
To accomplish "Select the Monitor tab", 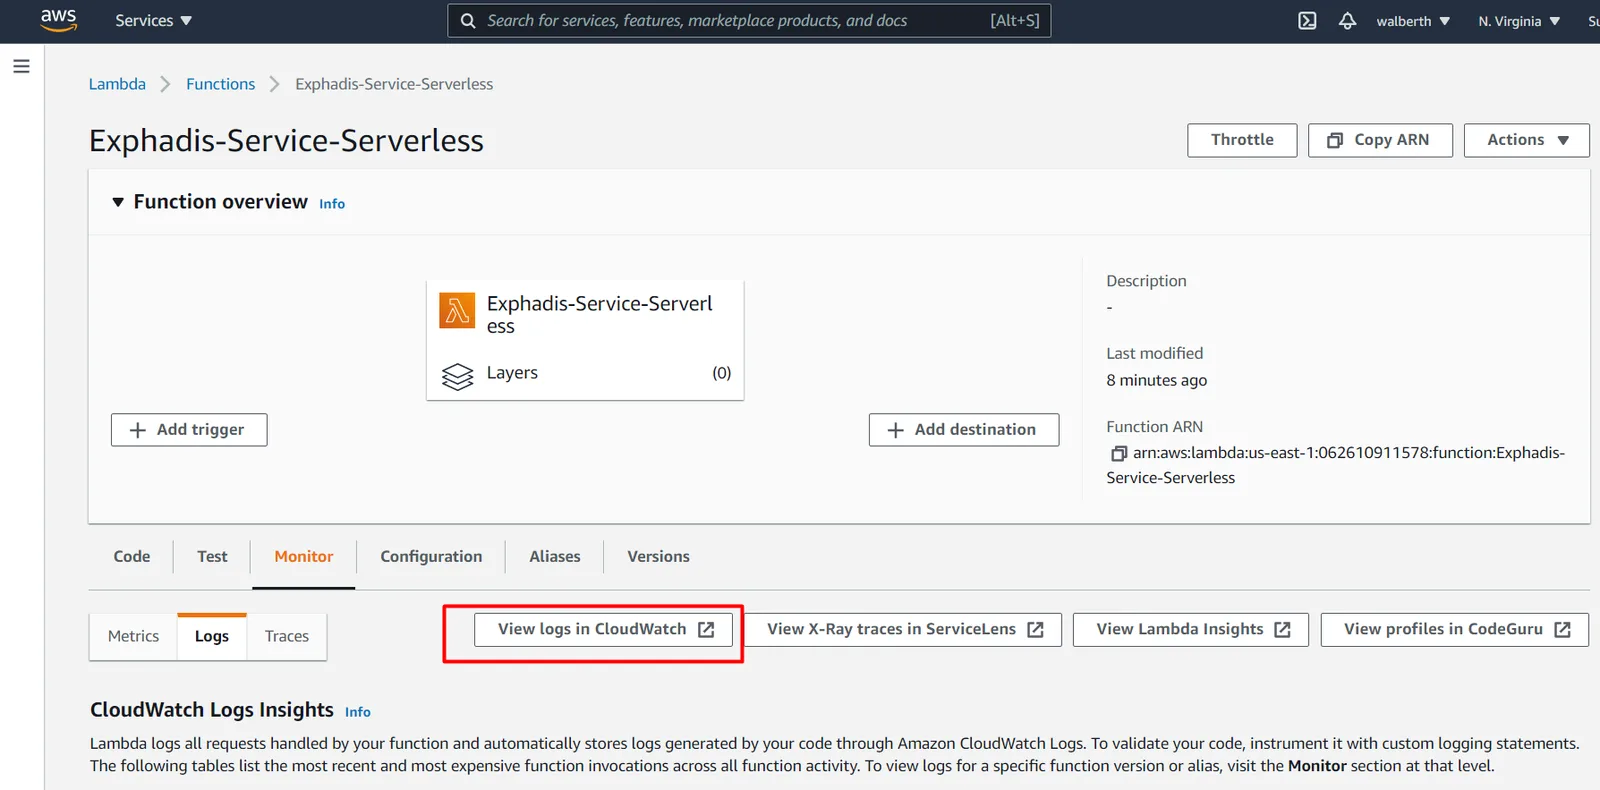I will (304, 556).
